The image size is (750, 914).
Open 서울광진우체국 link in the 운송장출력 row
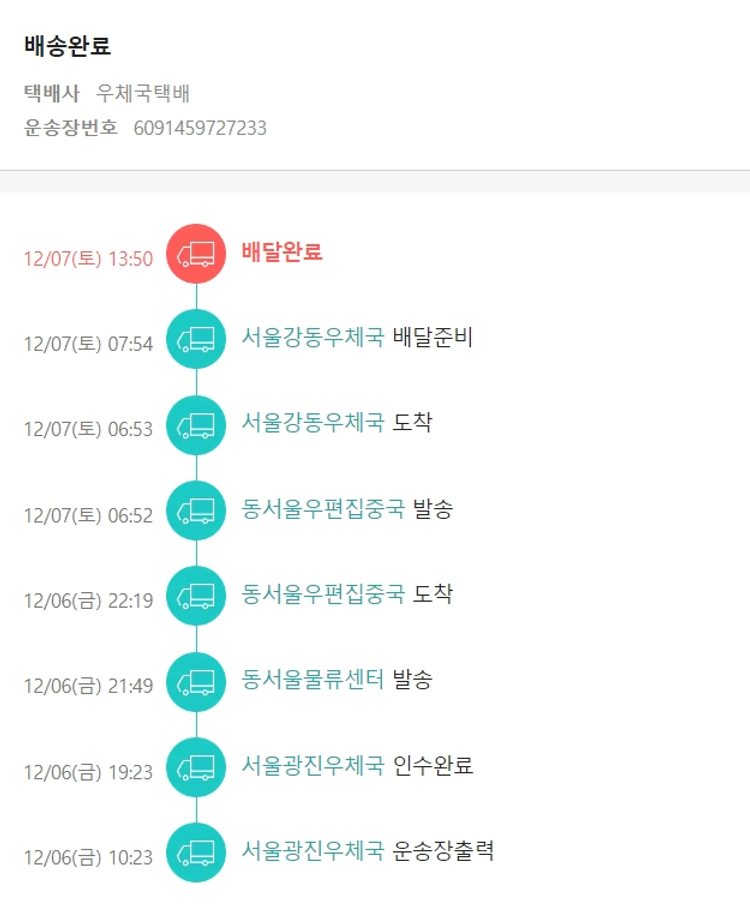pos(312,851)
